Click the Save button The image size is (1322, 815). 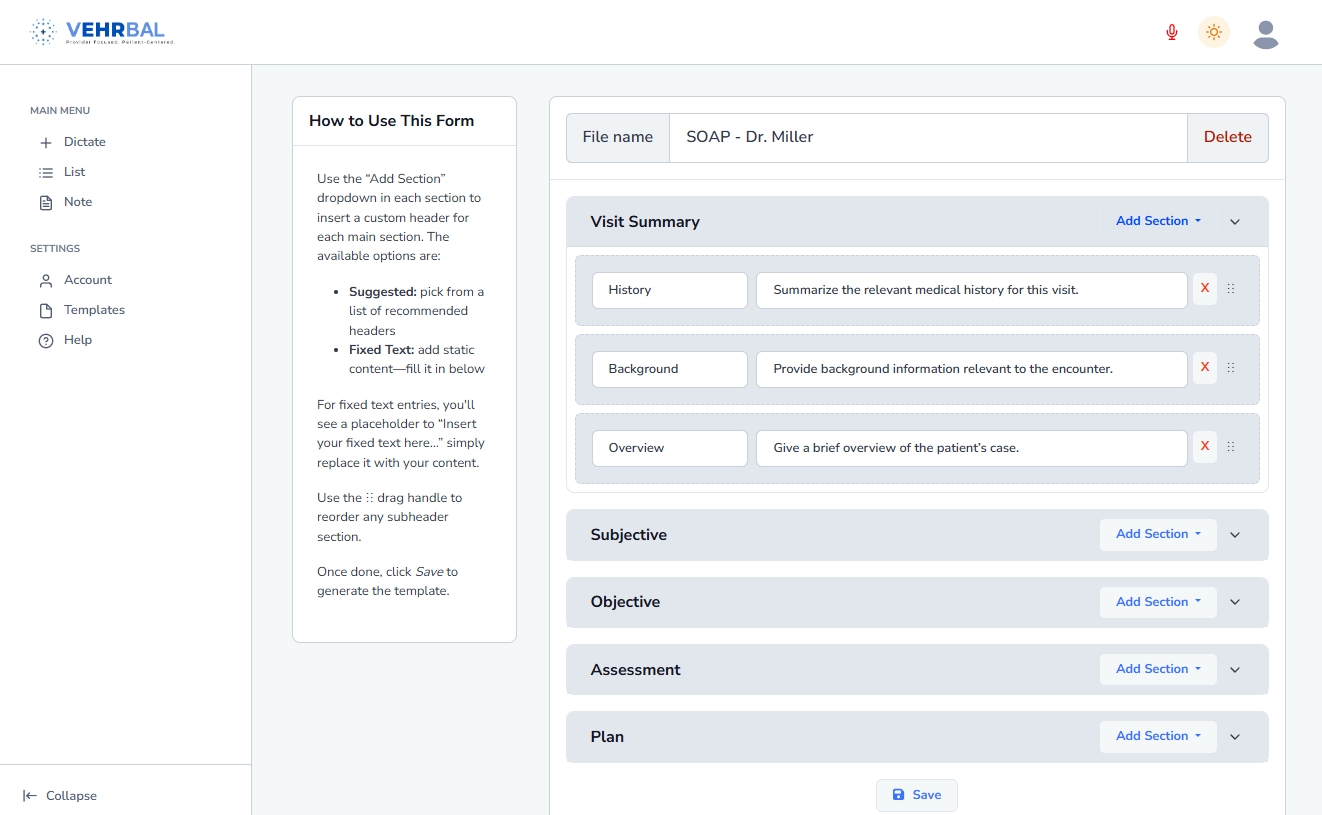(916, 795)
